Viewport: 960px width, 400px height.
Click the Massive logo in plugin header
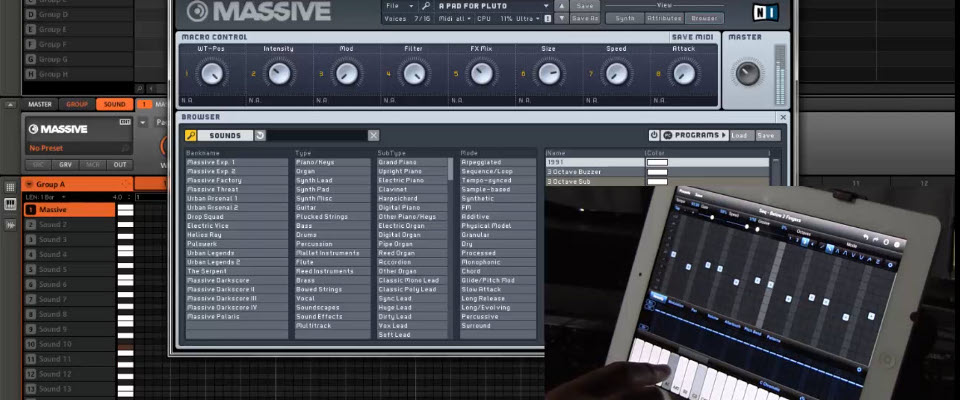(258, 11)
